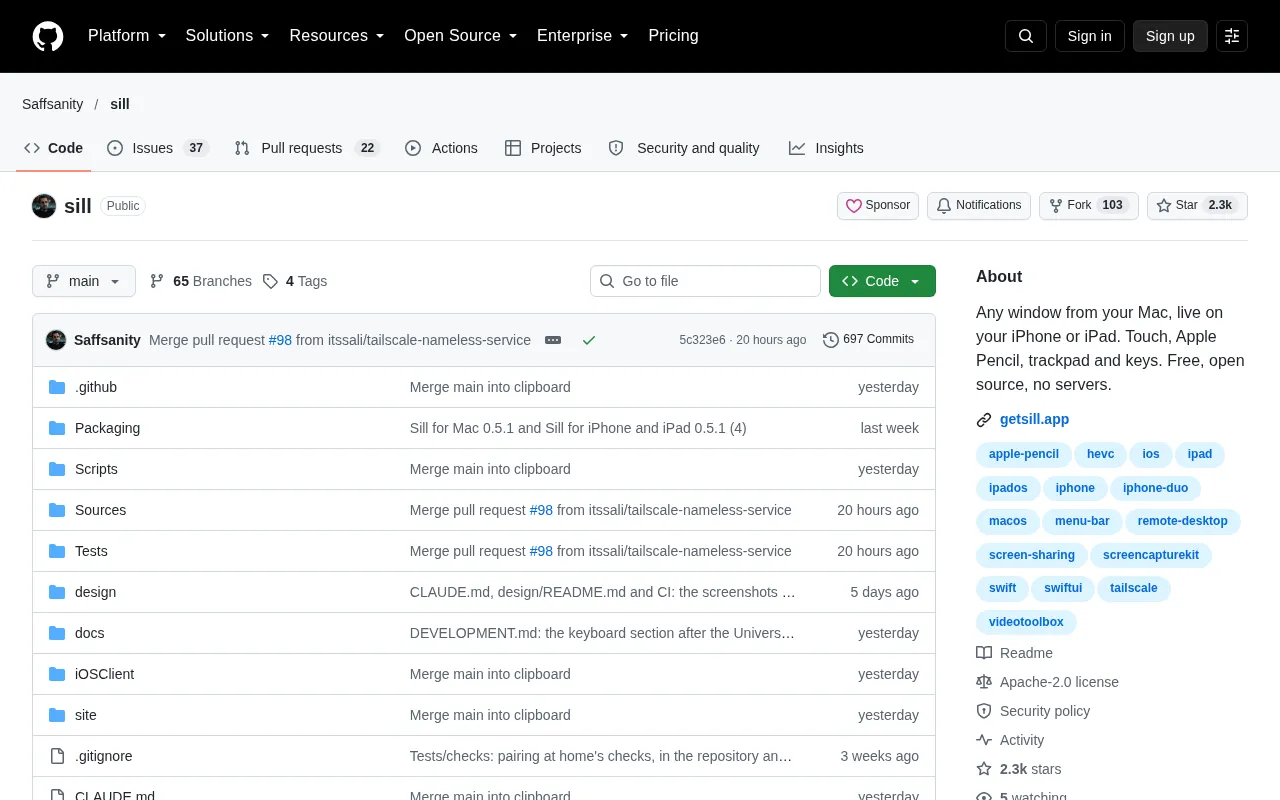Viewport: 1280px width, 800px height.
Task: Open the main branch selector
Action: click(84, 281)
